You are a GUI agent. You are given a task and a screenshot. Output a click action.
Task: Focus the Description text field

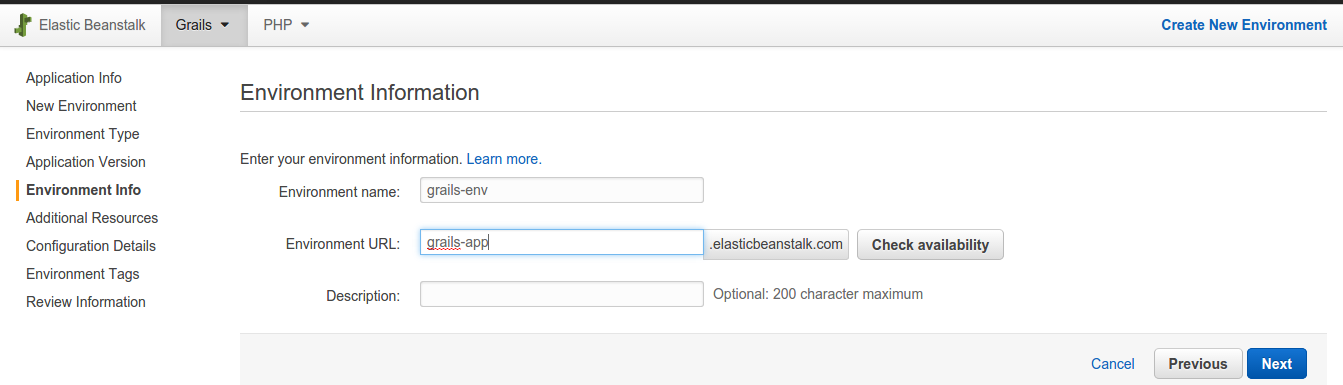coord(562,294)
